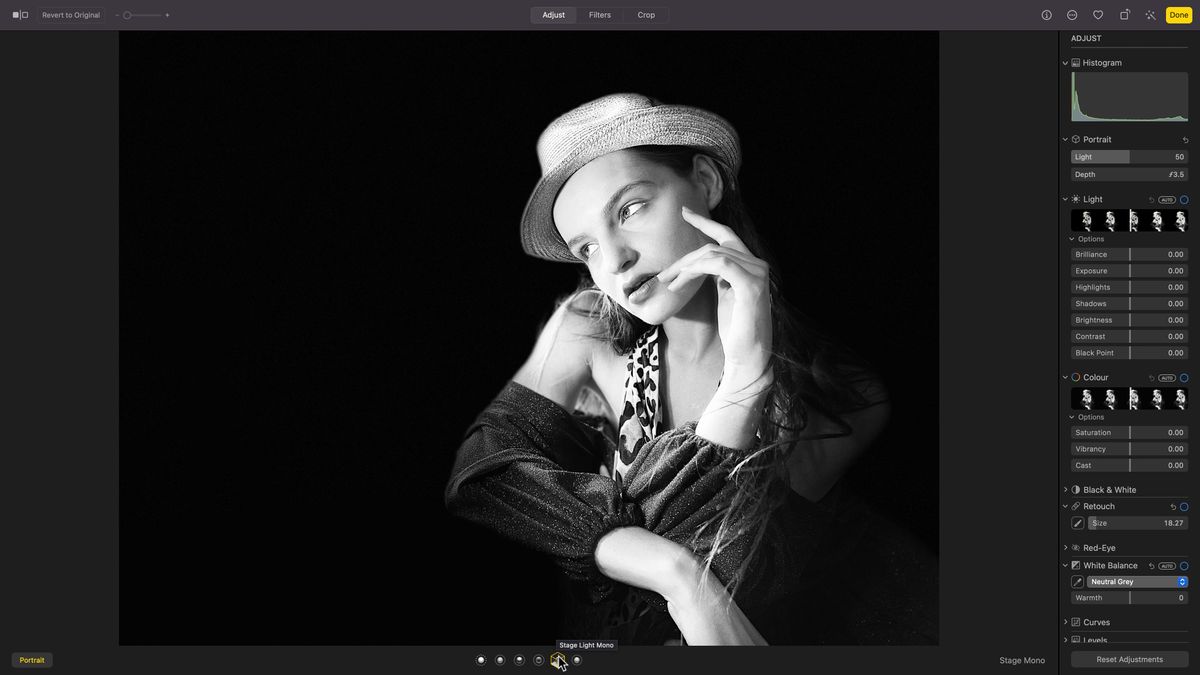1200x675 pixels.
Task: Rotate the image
Action: coord(1124,15)
